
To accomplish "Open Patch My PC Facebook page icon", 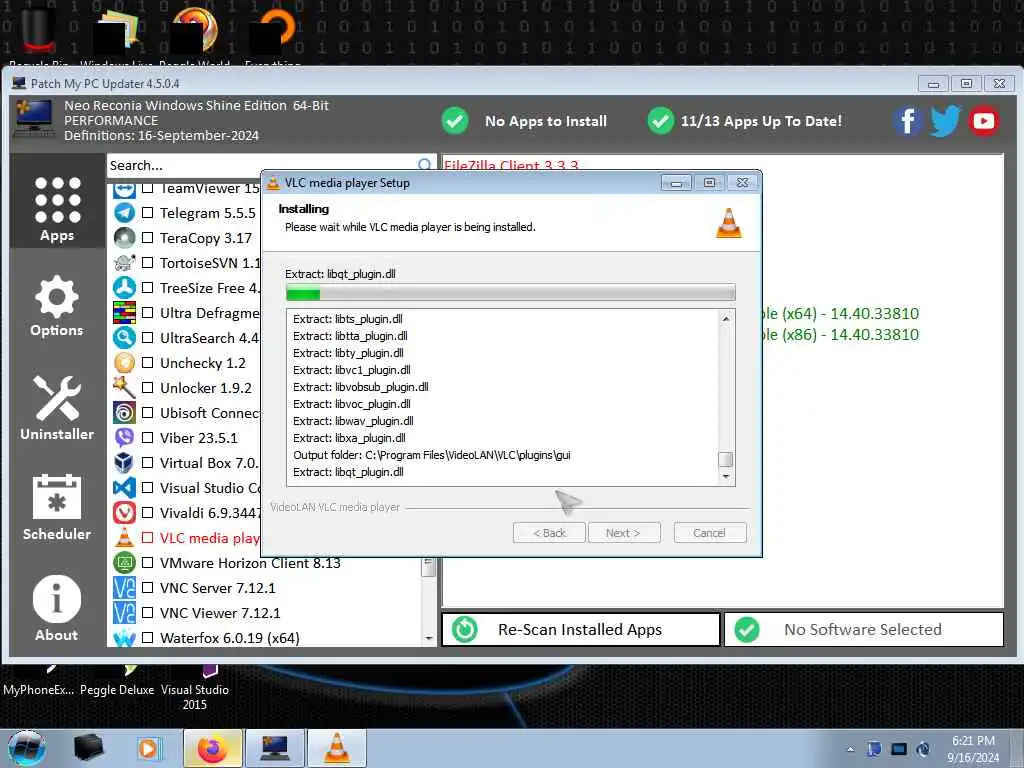I will [908, 121].
